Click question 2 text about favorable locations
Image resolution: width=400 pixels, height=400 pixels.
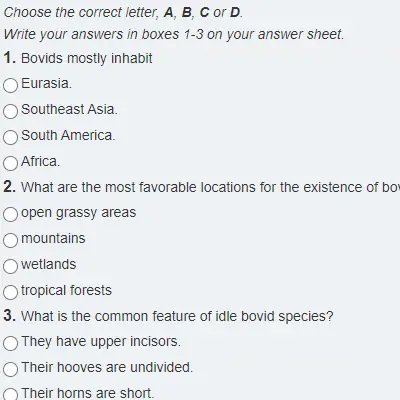pyautogui.click(x=210, y=187)
